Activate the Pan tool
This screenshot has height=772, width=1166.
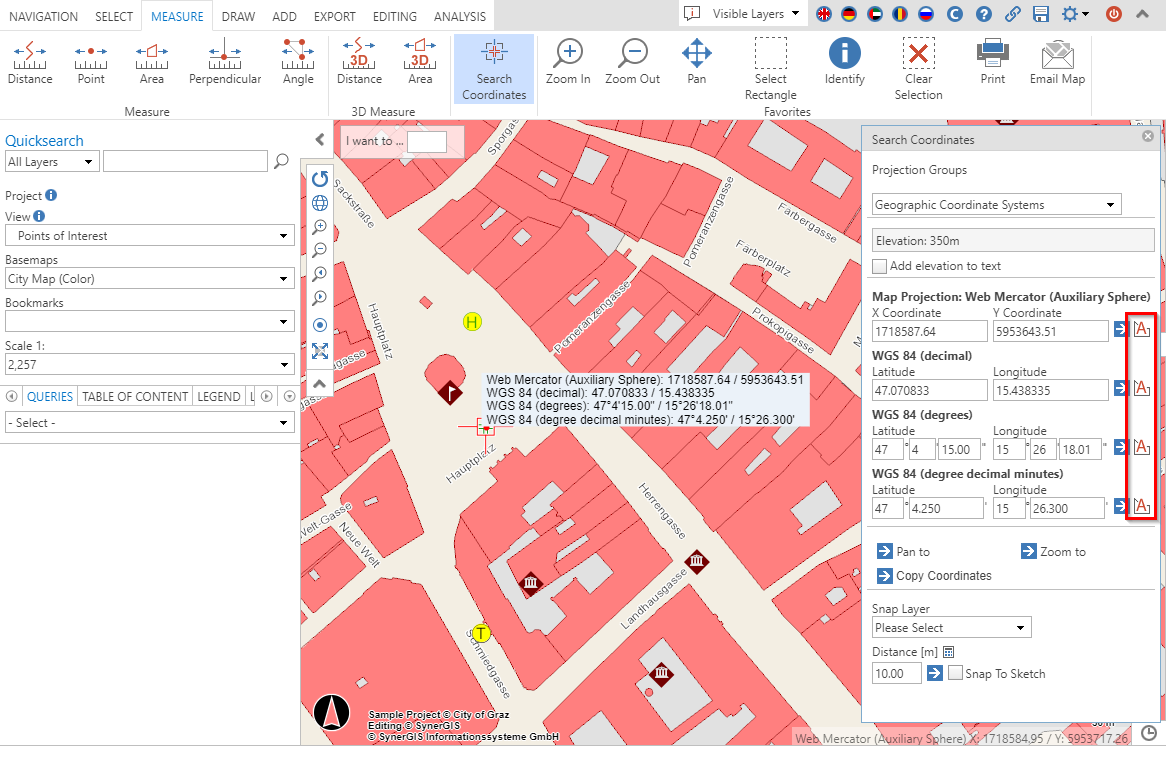[x=697, y=62]
